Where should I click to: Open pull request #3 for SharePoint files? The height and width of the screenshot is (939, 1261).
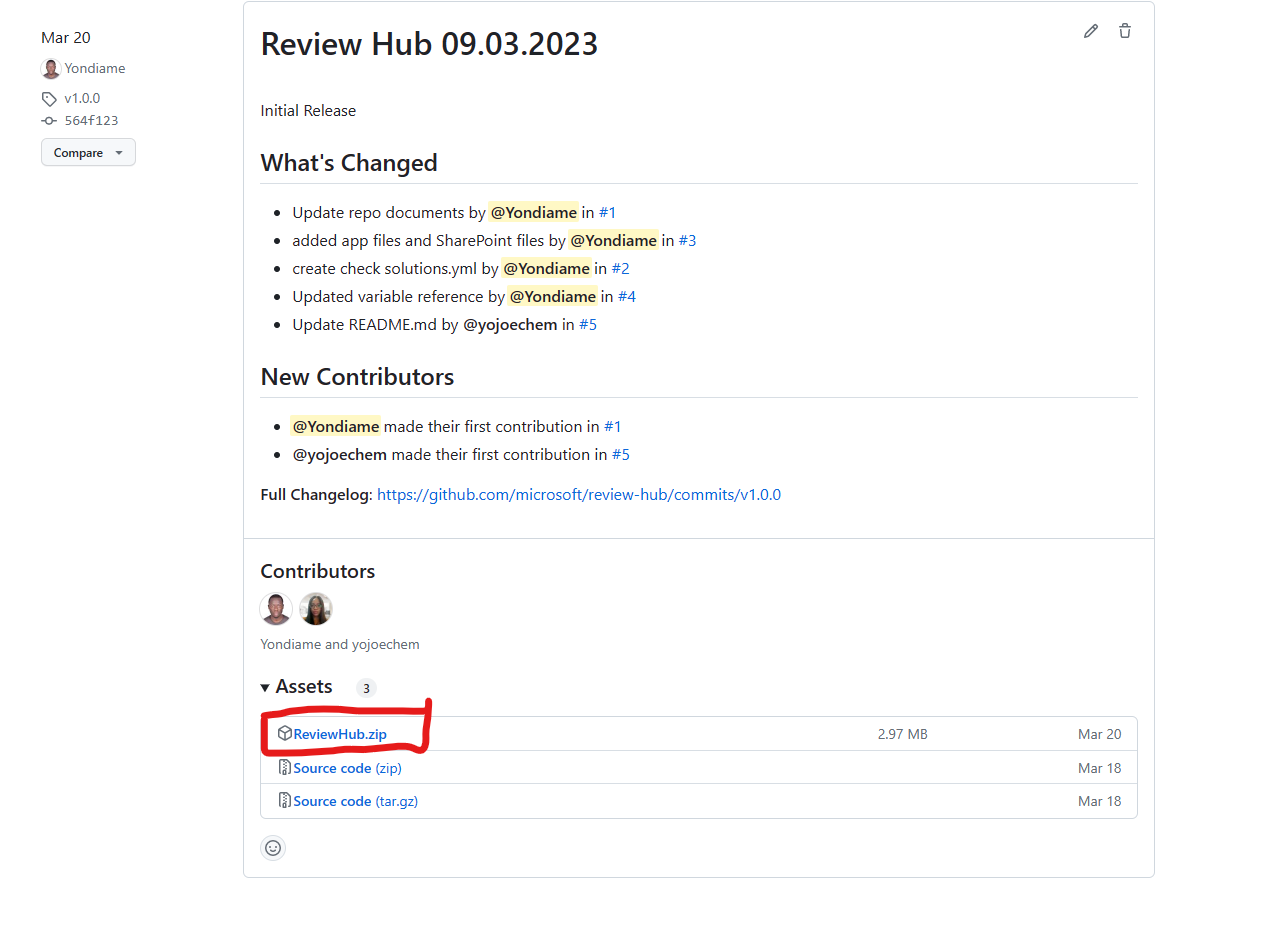pos(687,240)
